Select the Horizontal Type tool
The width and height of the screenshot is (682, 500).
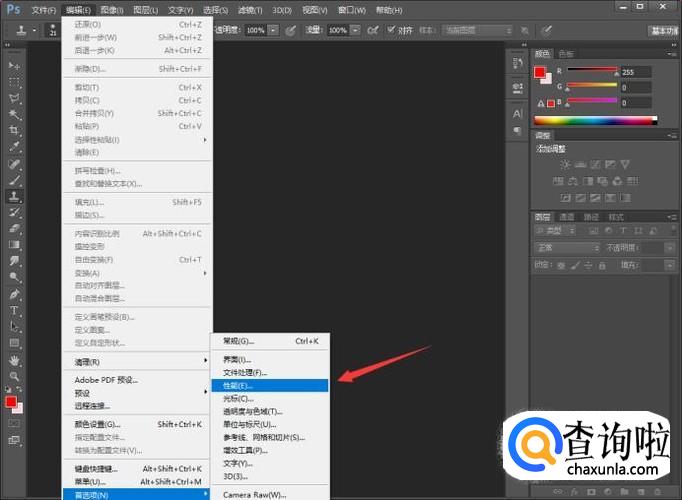[x=15, y=310]
